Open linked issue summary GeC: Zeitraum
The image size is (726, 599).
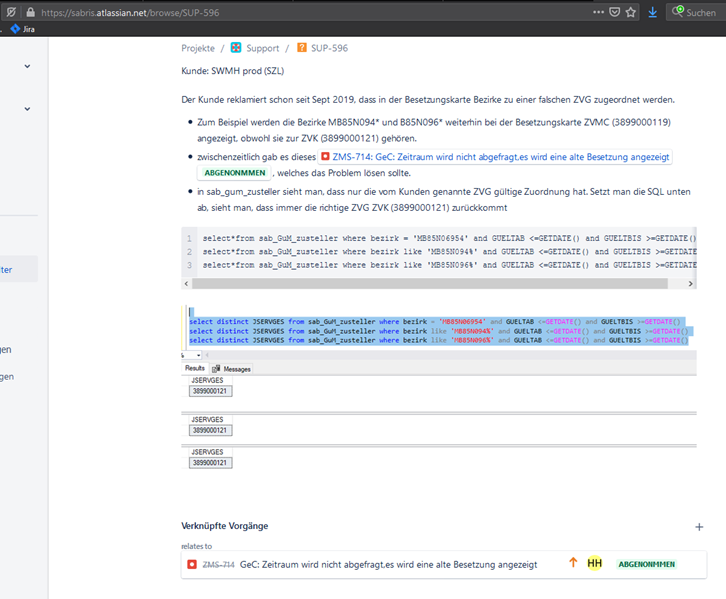coord(388,565)
